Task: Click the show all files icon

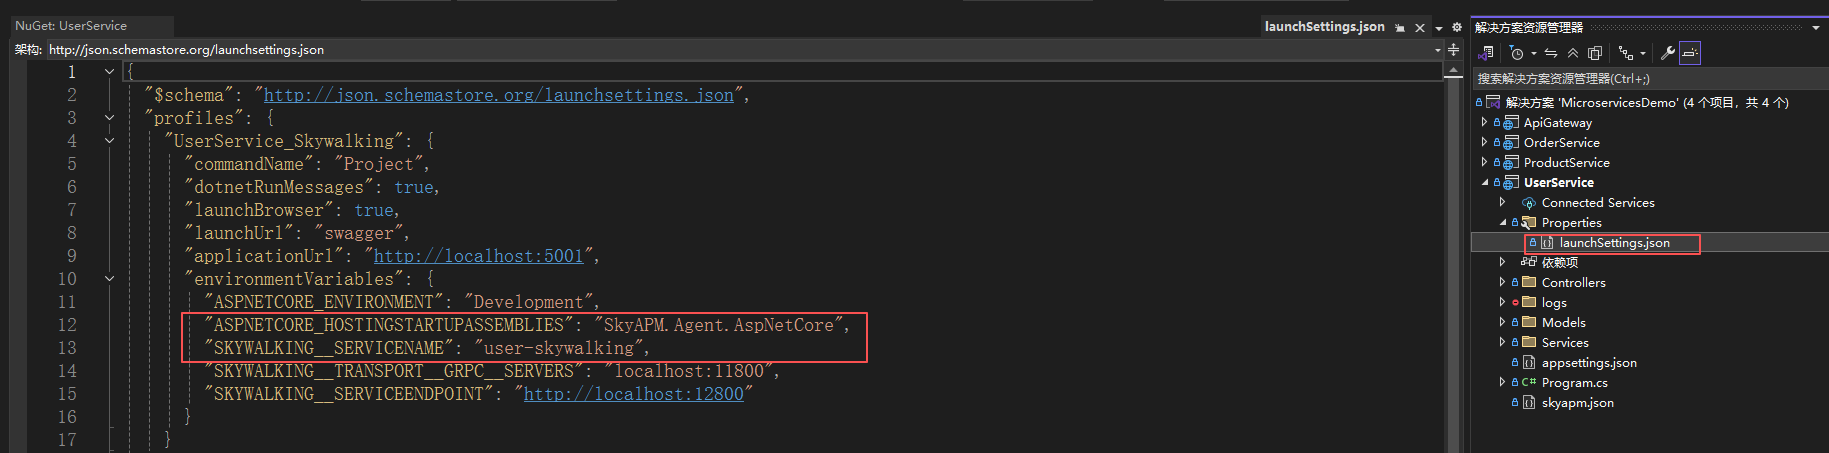Action: pos(1595,53)
